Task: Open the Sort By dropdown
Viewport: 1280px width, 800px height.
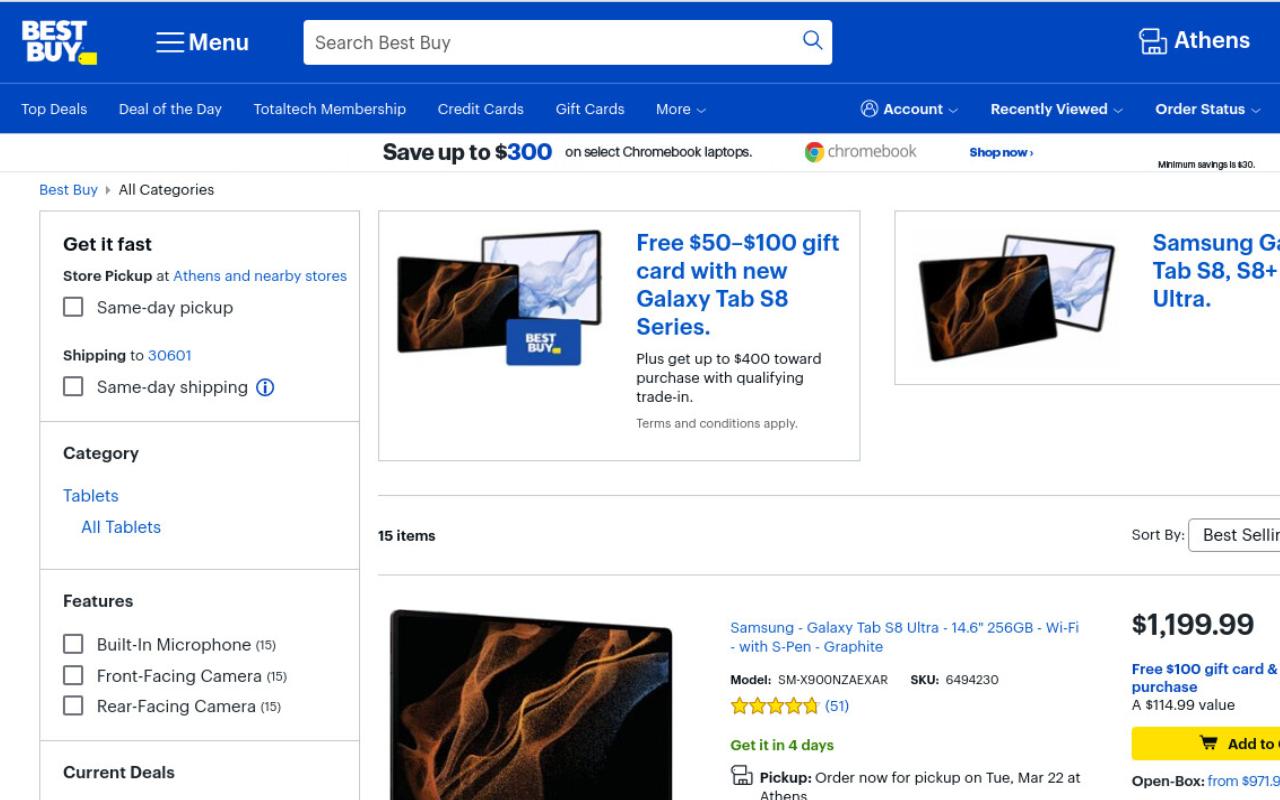Action: pyautogui.click(x=1233, y=535)
